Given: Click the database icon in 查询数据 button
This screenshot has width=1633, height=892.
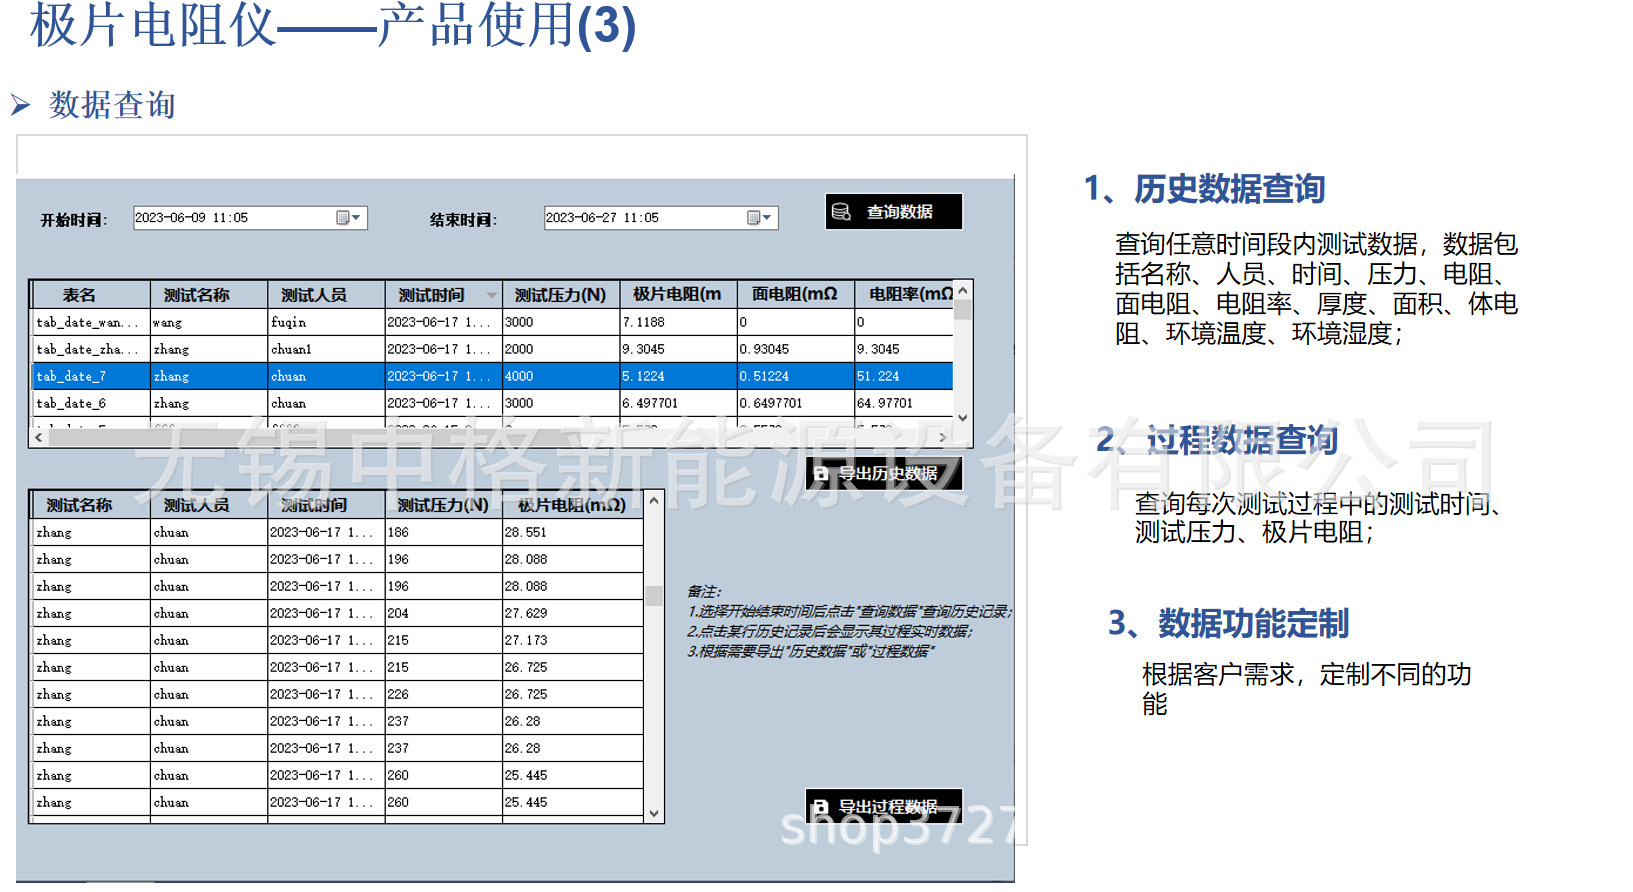Looking at the screenshot, I should (841, 212).
